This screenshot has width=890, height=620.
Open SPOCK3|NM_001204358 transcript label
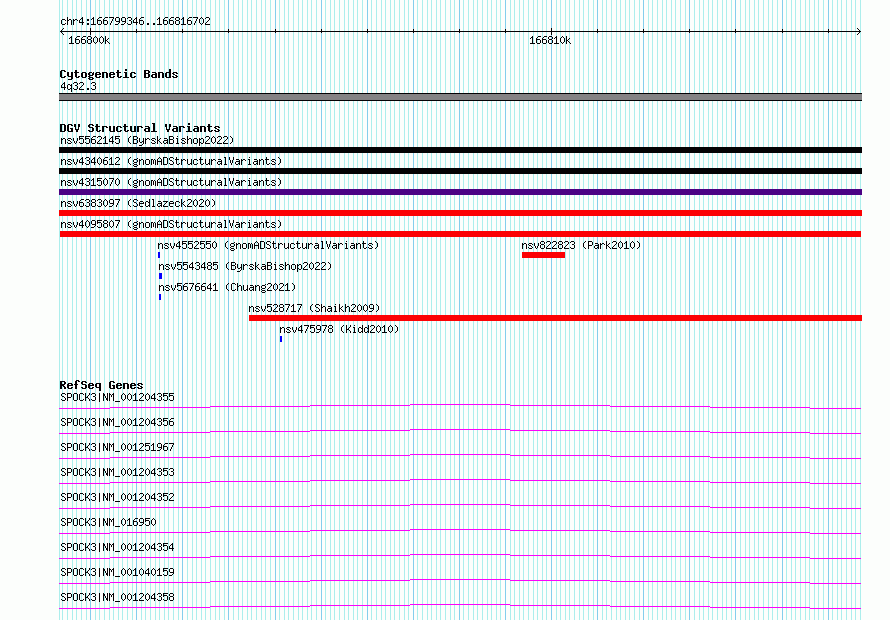(117, 597)
